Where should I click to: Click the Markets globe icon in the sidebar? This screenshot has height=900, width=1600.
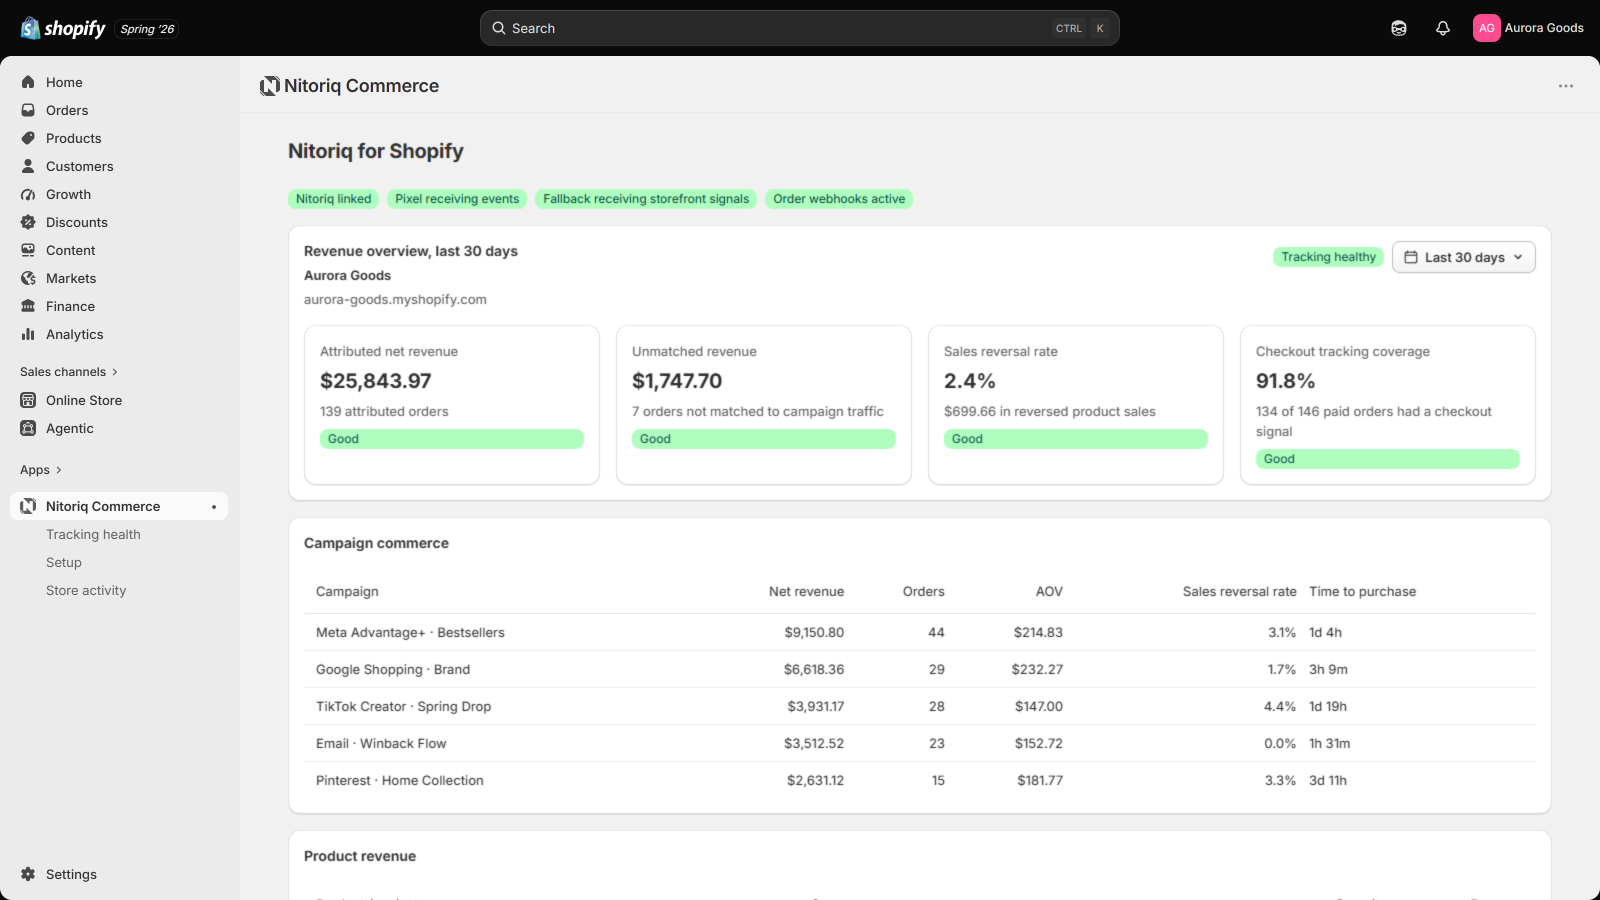[28, 278]
